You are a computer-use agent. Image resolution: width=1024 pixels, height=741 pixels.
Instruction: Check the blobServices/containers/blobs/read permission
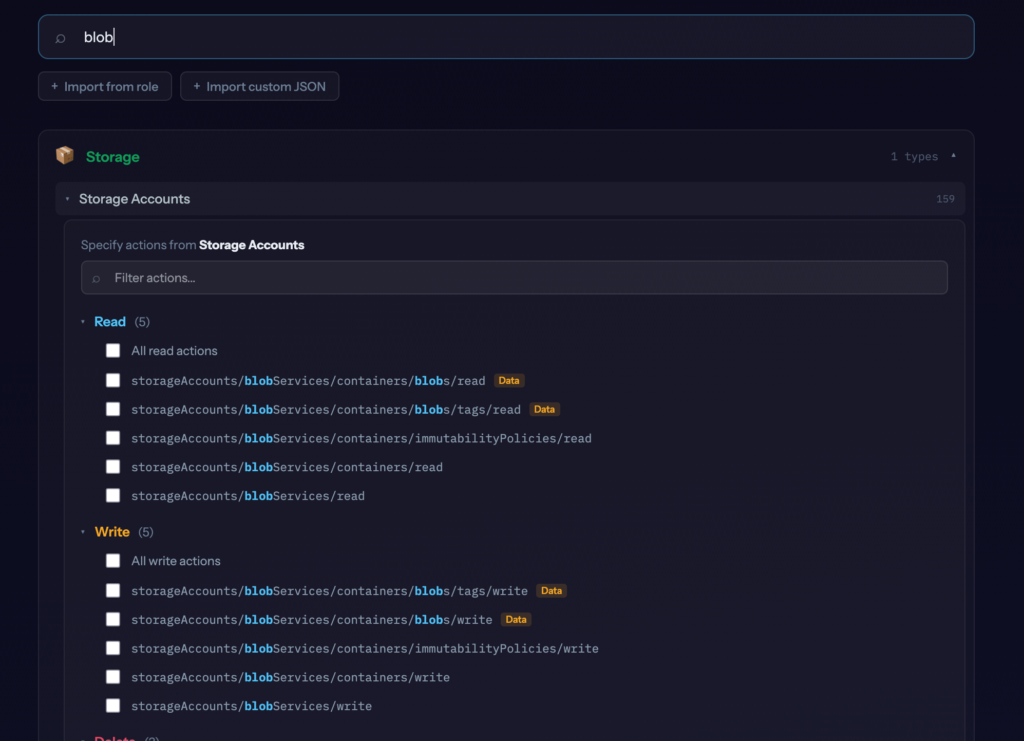[113, 381]
